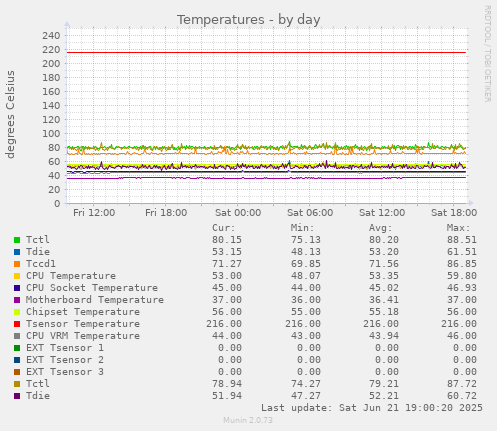Click the dark purple Tdie swatch (51.94 row)
Image resolution: width=497 pixels, height=431 pixels.
point(17,396)
